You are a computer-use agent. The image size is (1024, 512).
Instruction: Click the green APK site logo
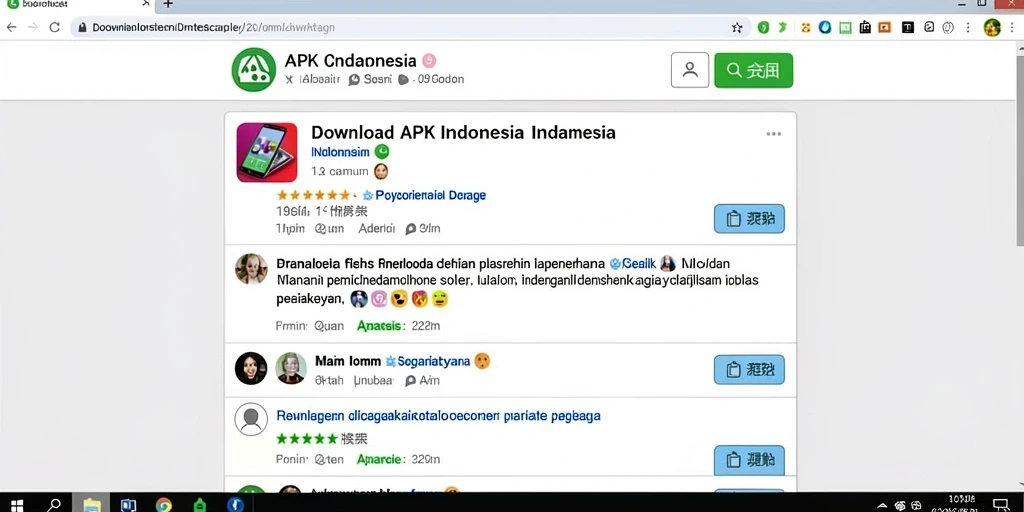253,69
